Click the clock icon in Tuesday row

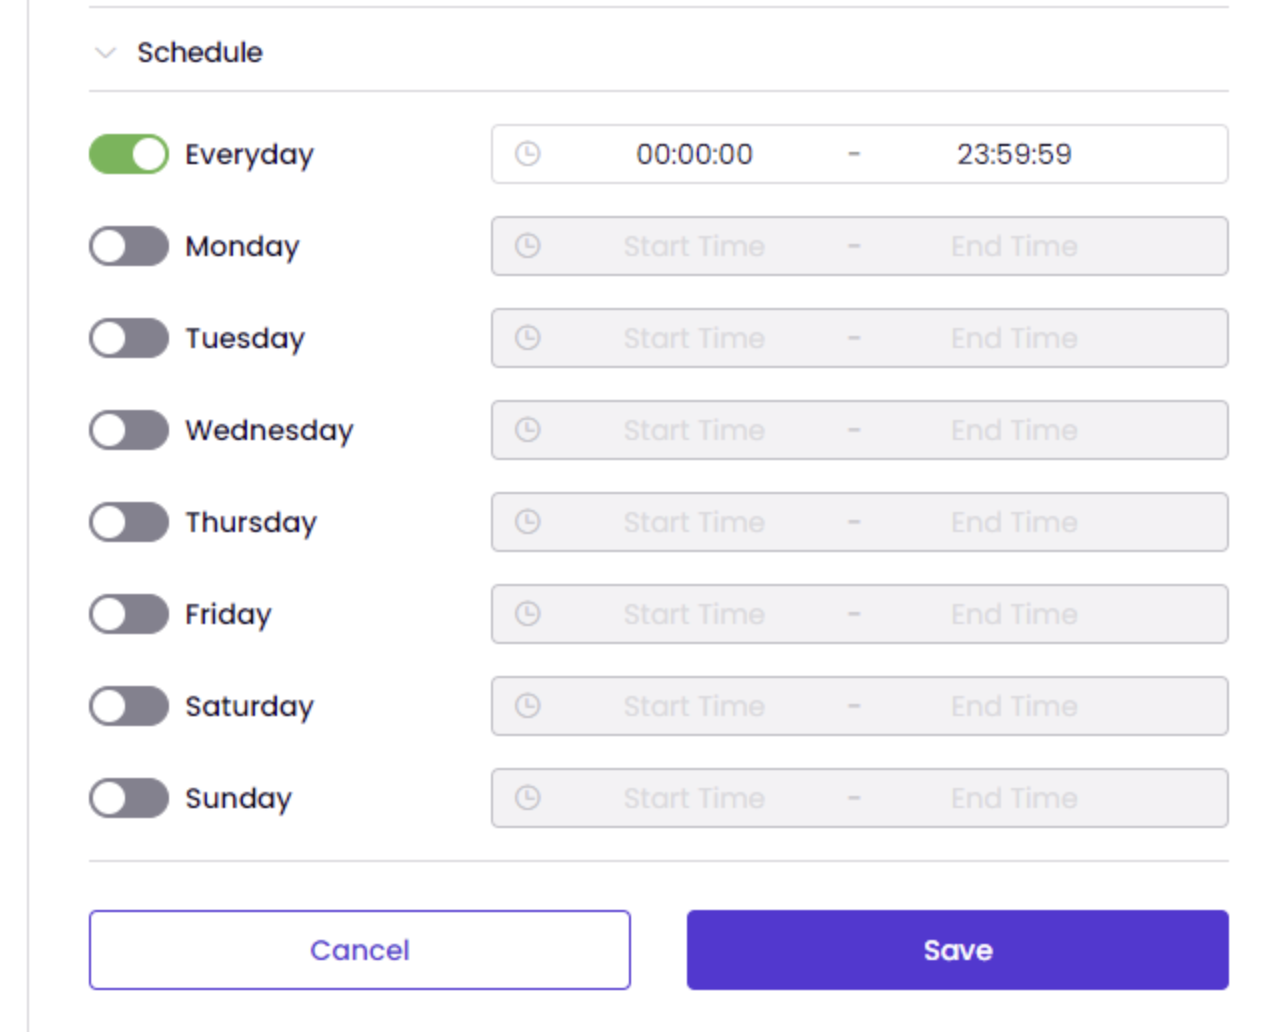(x=528, y=338)
